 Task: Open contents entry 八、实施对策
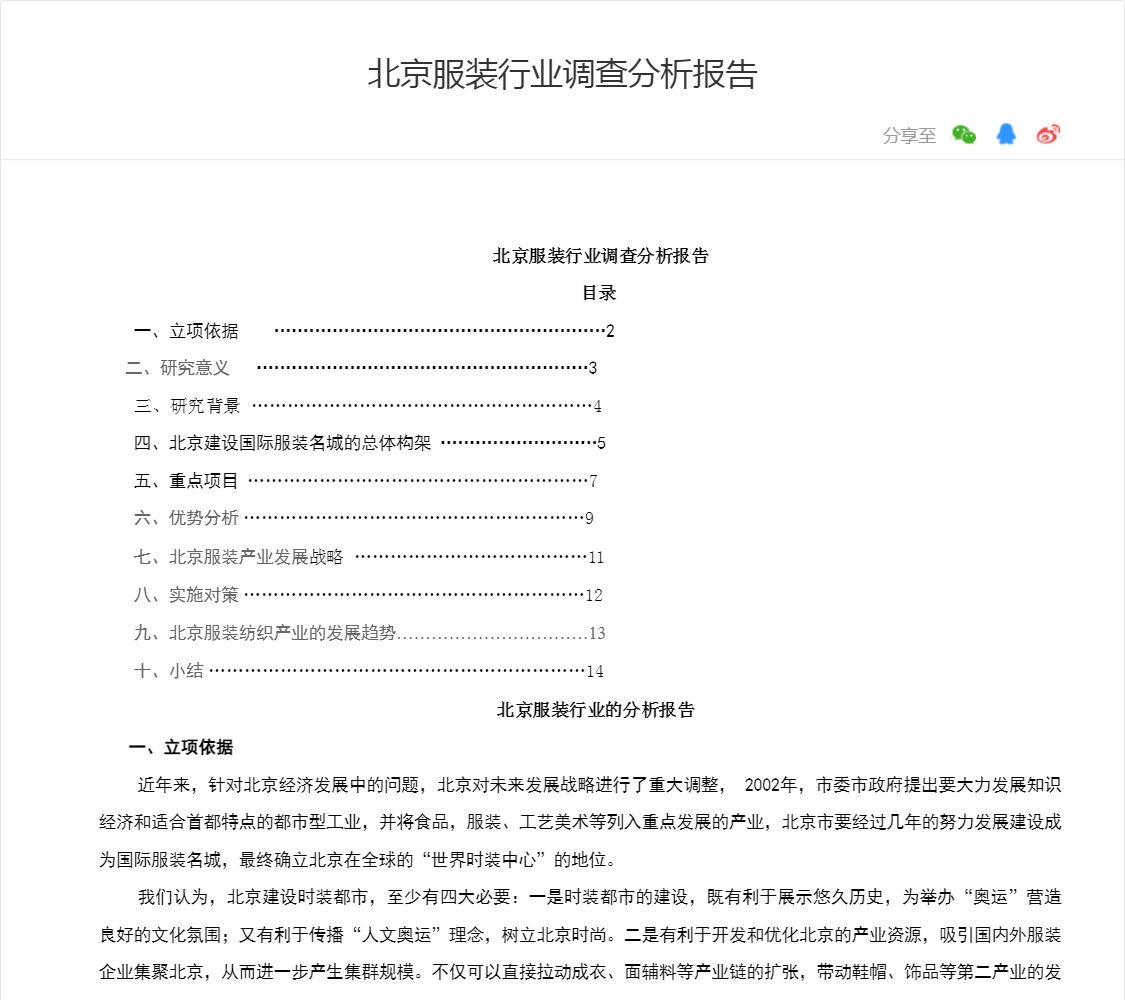pyautogui.click(x=368, y=595)
